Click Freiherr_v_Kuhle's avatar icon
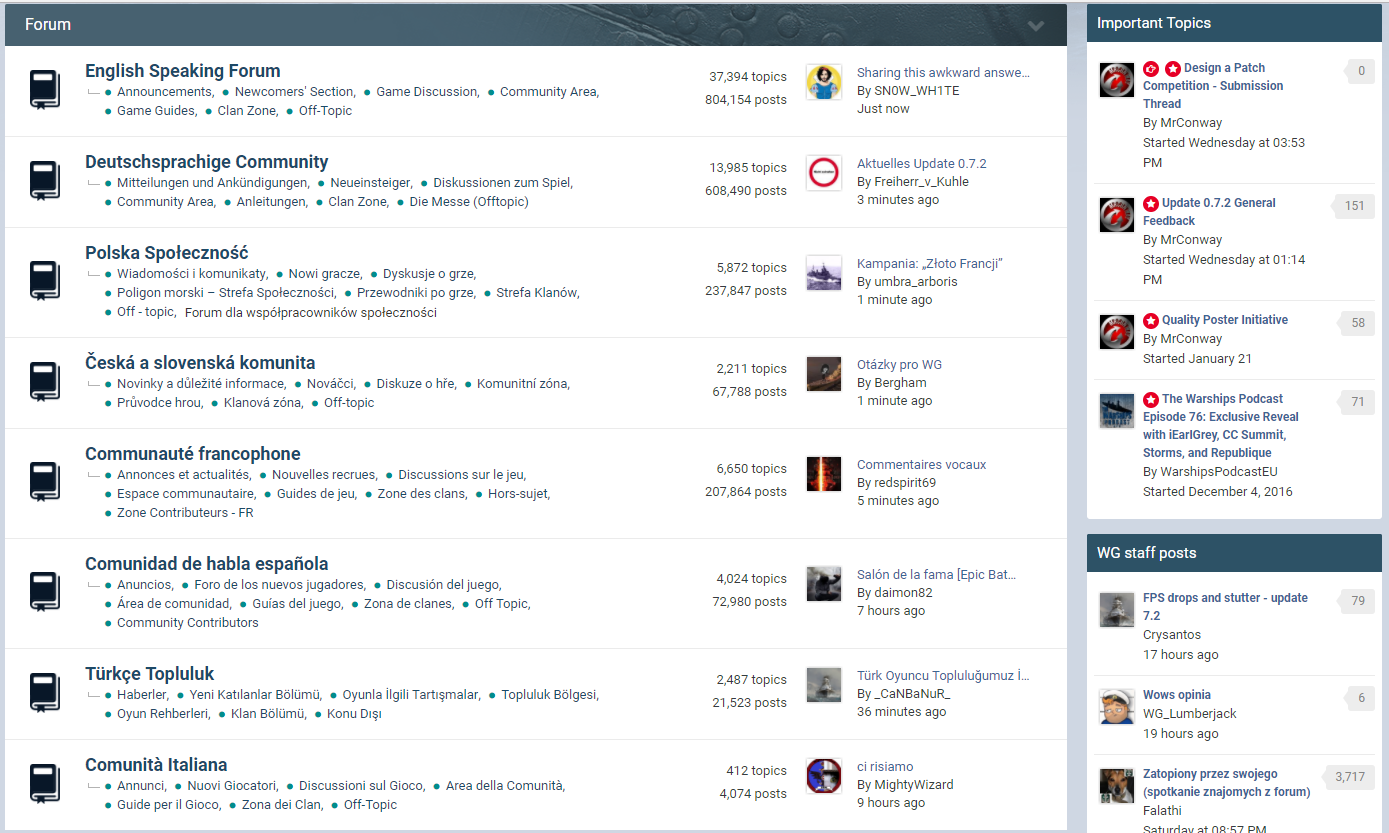 (823, 173)
